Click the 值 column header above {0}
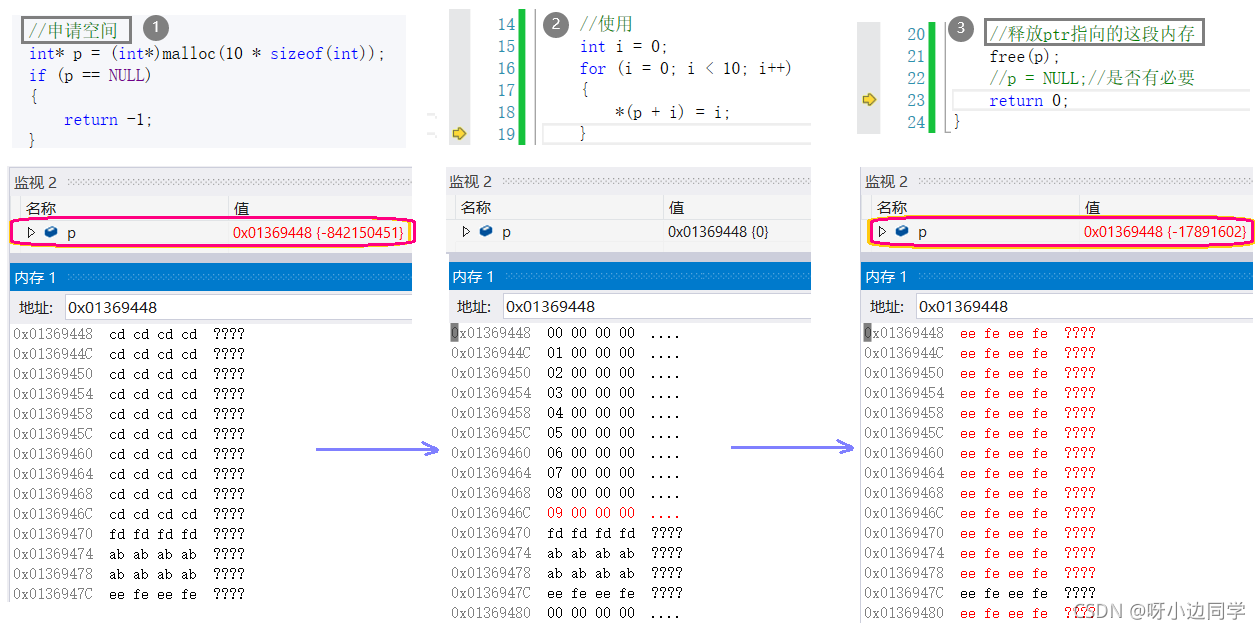Image resolution: width=1260 pixels, height=629 pixels. click(x=677, y=208)
